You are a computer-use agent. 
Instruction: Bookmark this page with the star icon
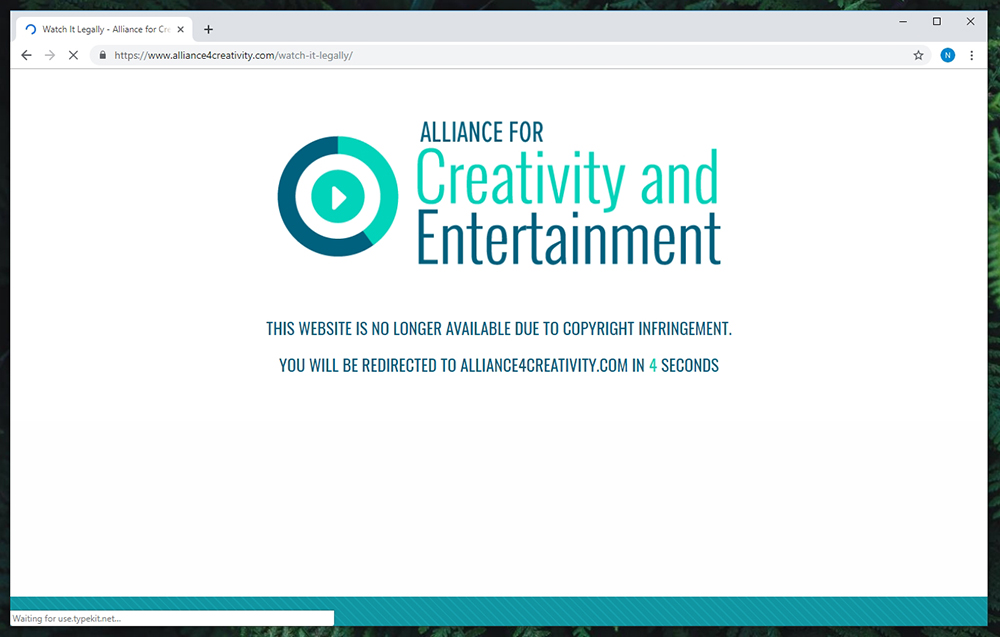point(918,55)
